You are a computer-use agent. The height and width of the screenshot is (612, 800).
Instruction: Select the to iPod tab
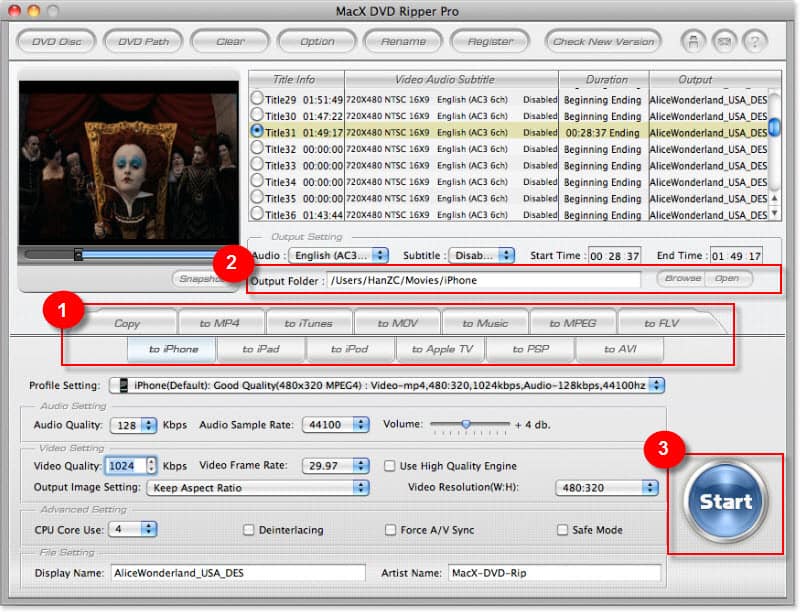[x=349, y=349]
